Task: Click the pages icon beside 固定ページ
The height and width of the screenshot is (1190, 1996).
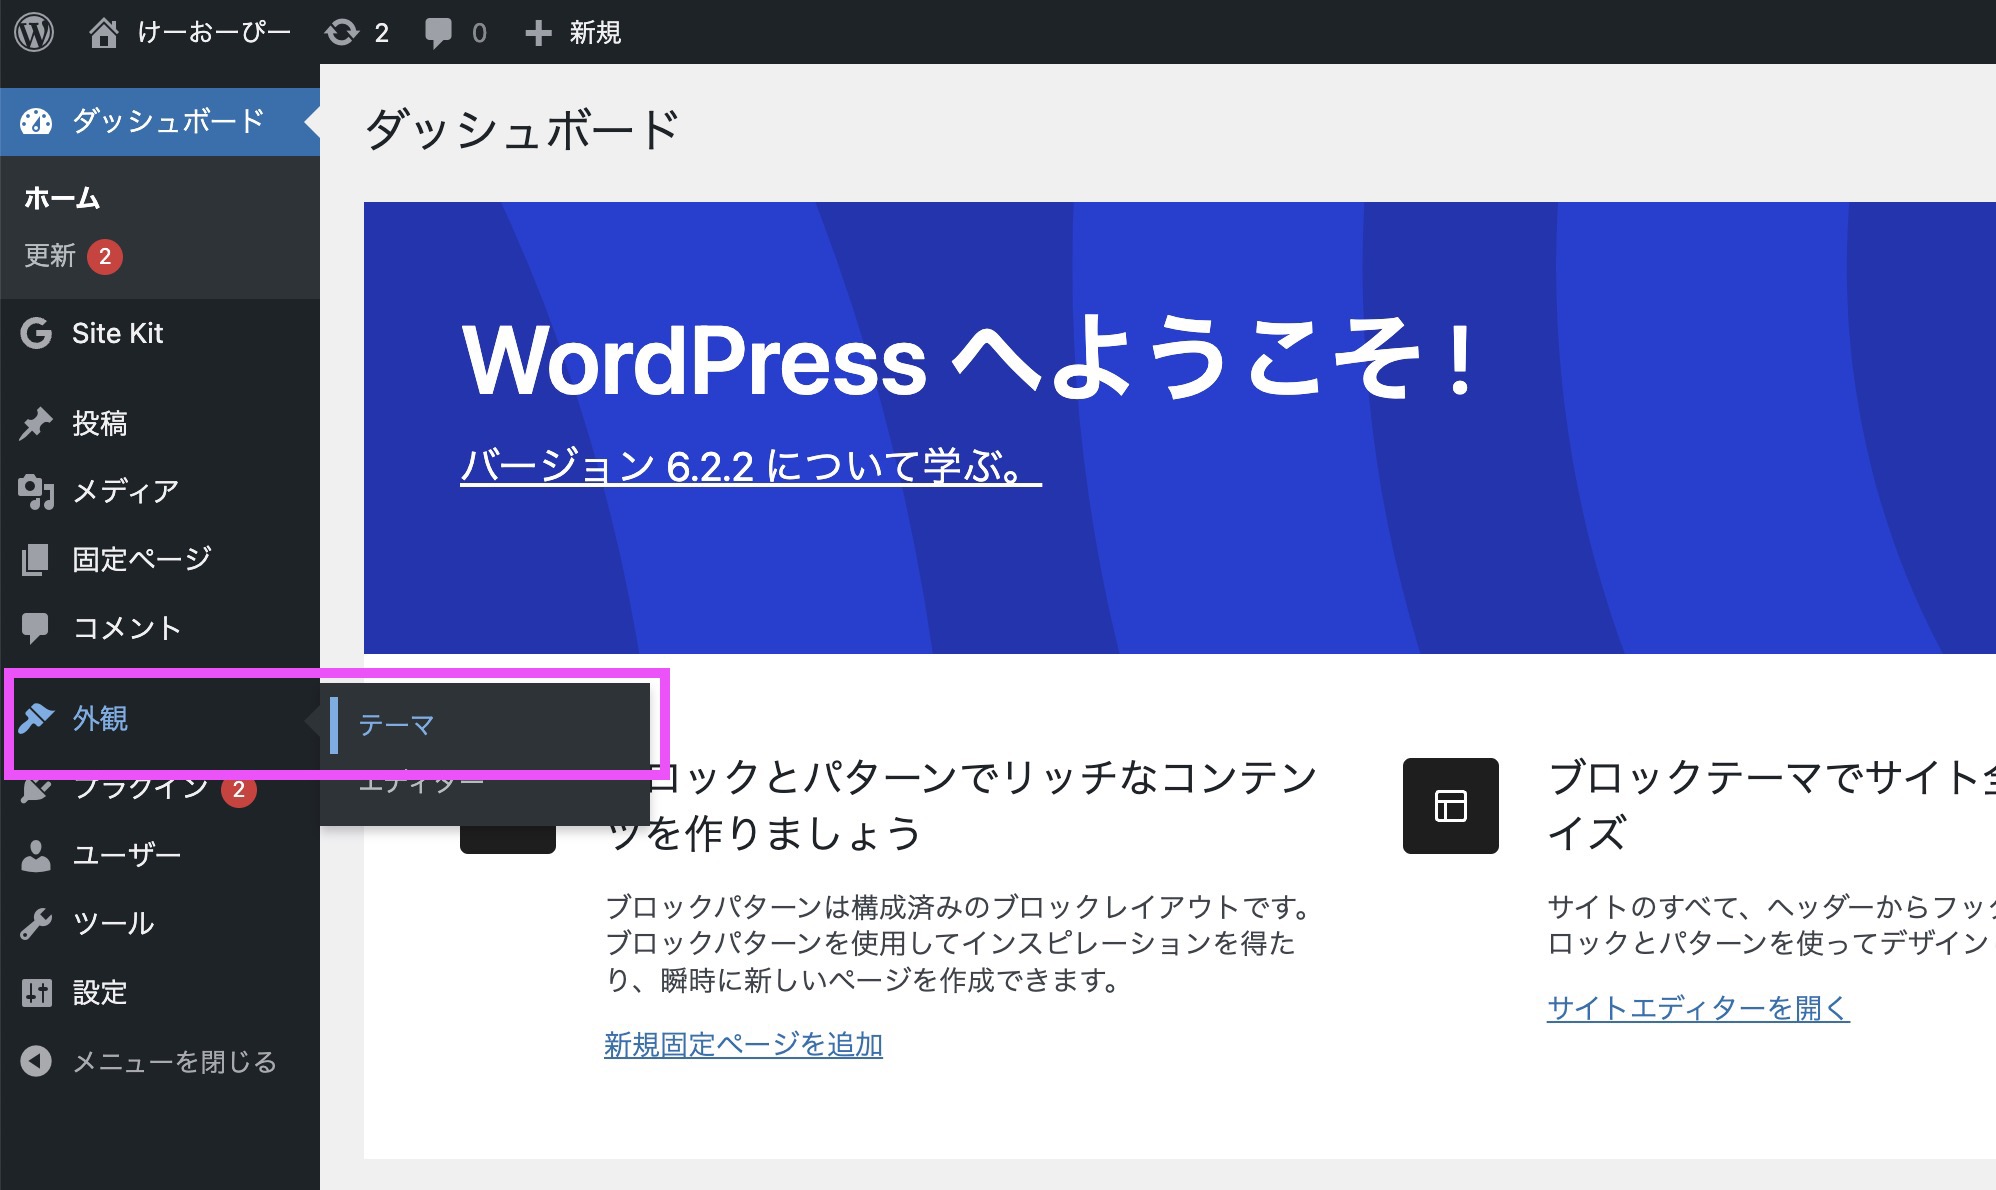Action: pyautogui.click(x=36, y=559)
